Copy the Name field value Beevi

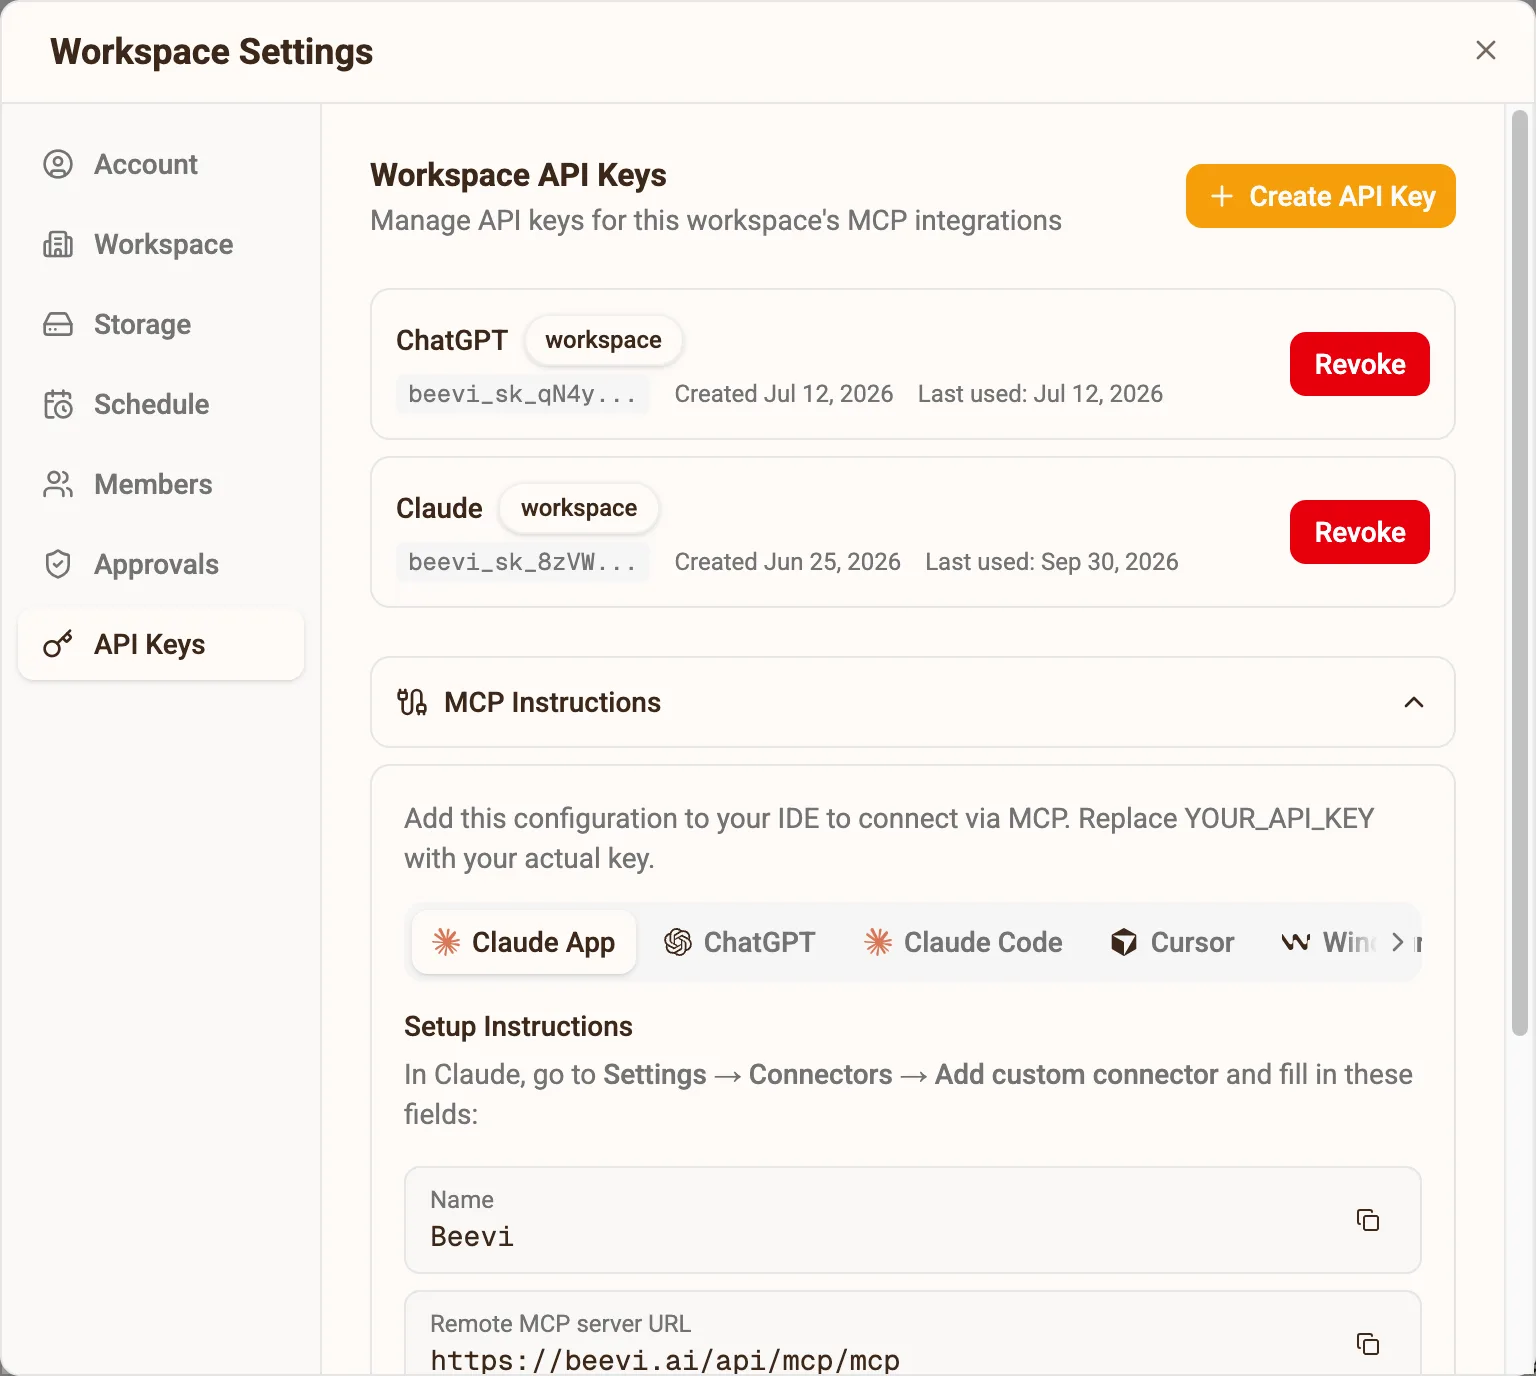point(1367,1219)
